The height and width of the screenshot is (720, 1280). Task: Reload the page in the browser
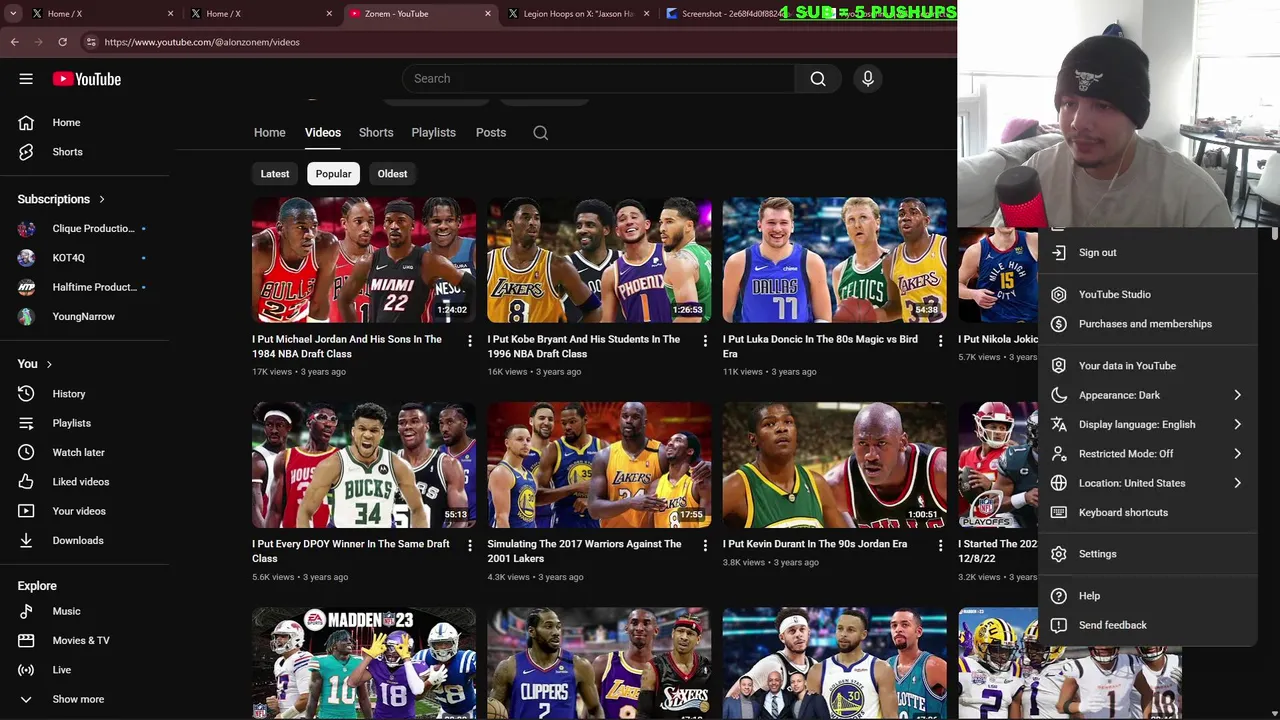[62, 42]
